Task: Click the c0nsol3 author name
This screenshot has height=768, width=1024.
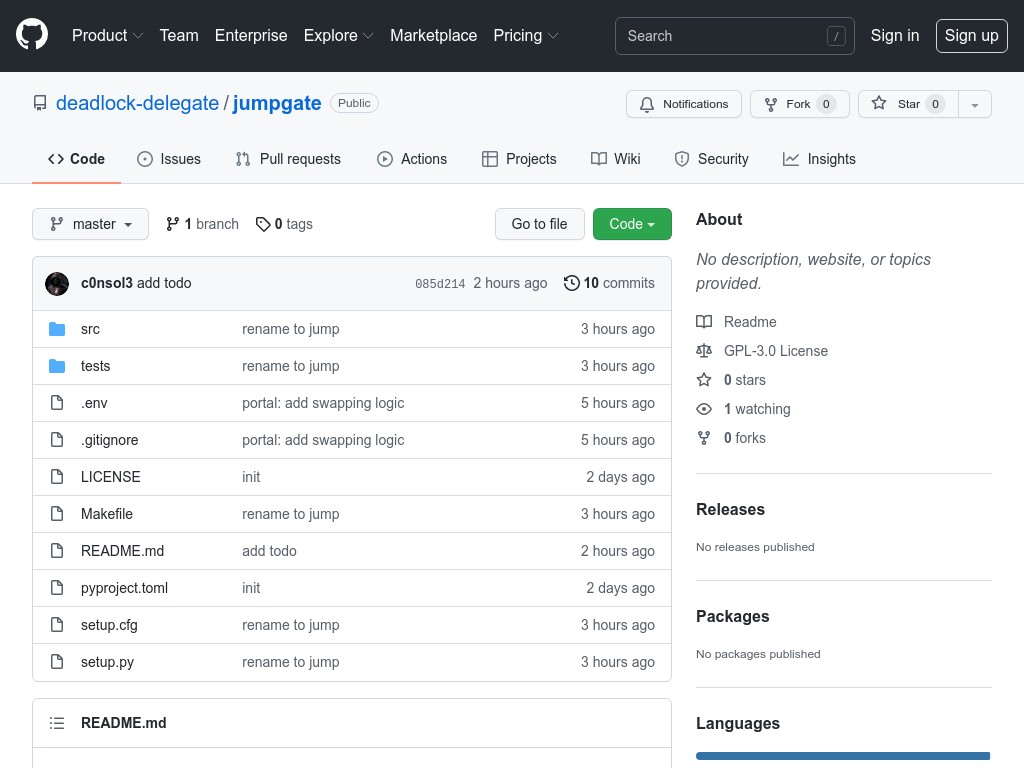Action: click(x=106, y=283)
